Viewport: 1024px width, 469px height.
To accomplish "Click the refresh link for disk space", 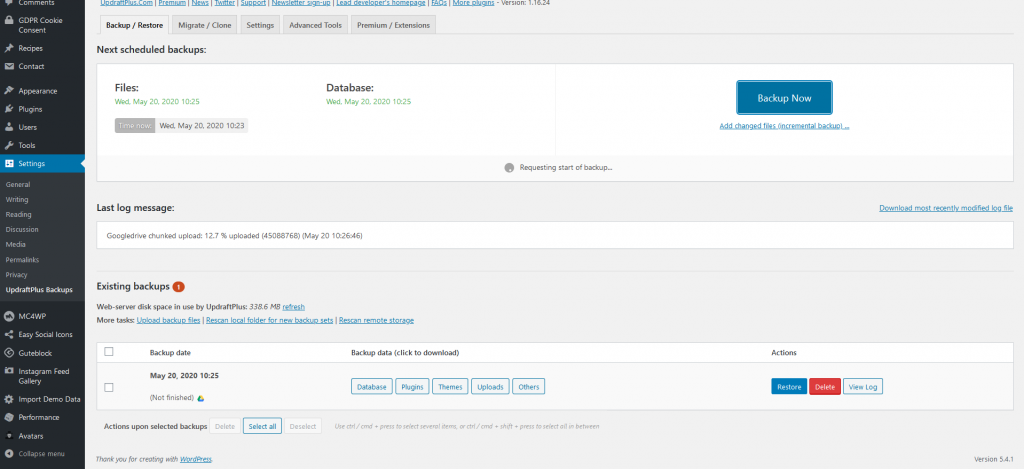I will coord(293,306).
